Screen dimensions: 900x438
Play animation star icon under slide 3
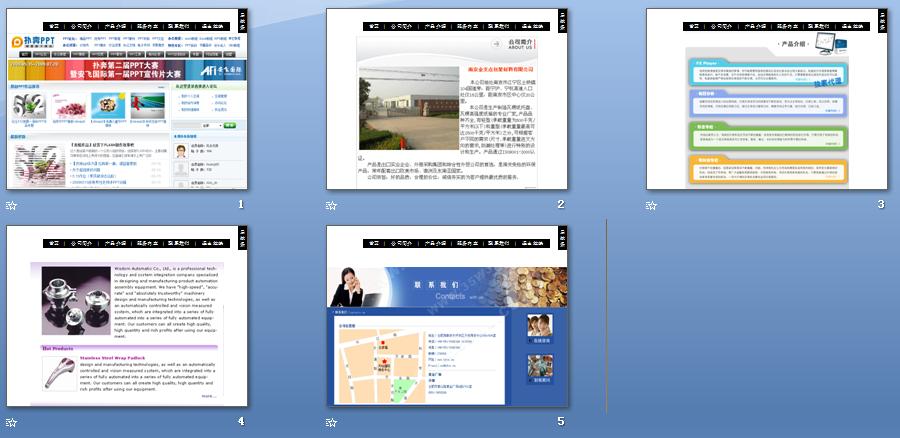[651, 206]
